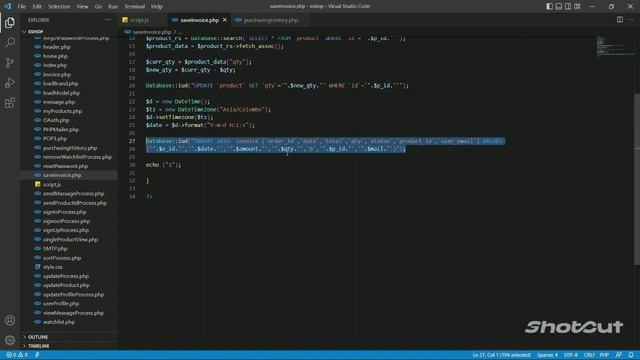Click the PHP language mode status entry
640x360 pixels.
tap(604, 355)
